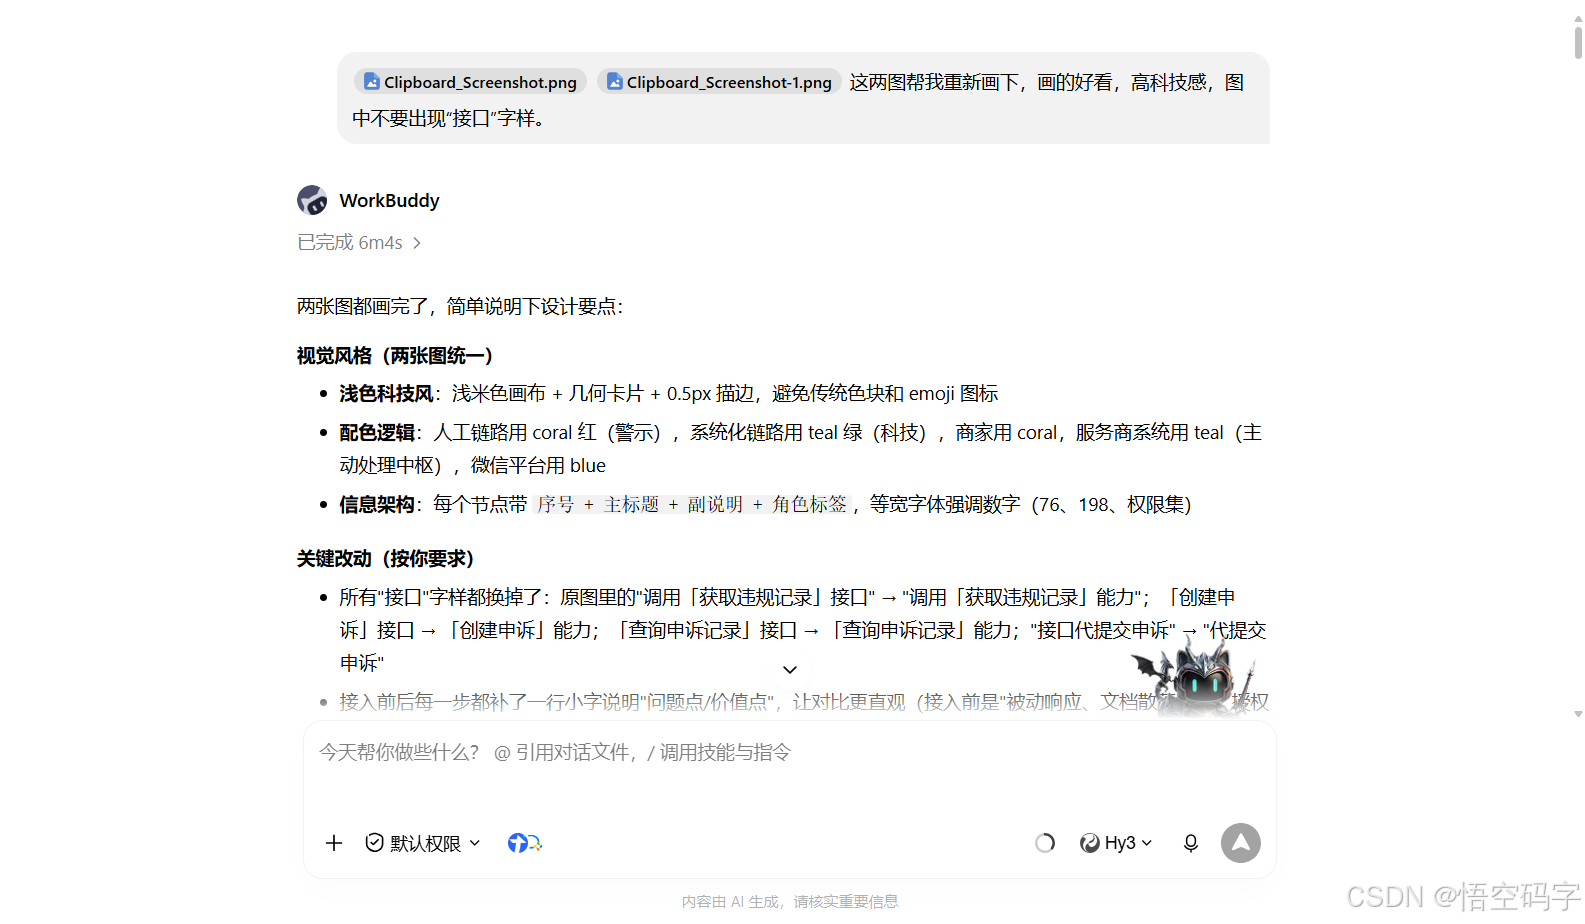The width and height of the screenshot is (1585, 924).
Task: Open the Clipboard_Screenshot-1.png attachment chip
Action: (719, 82)
